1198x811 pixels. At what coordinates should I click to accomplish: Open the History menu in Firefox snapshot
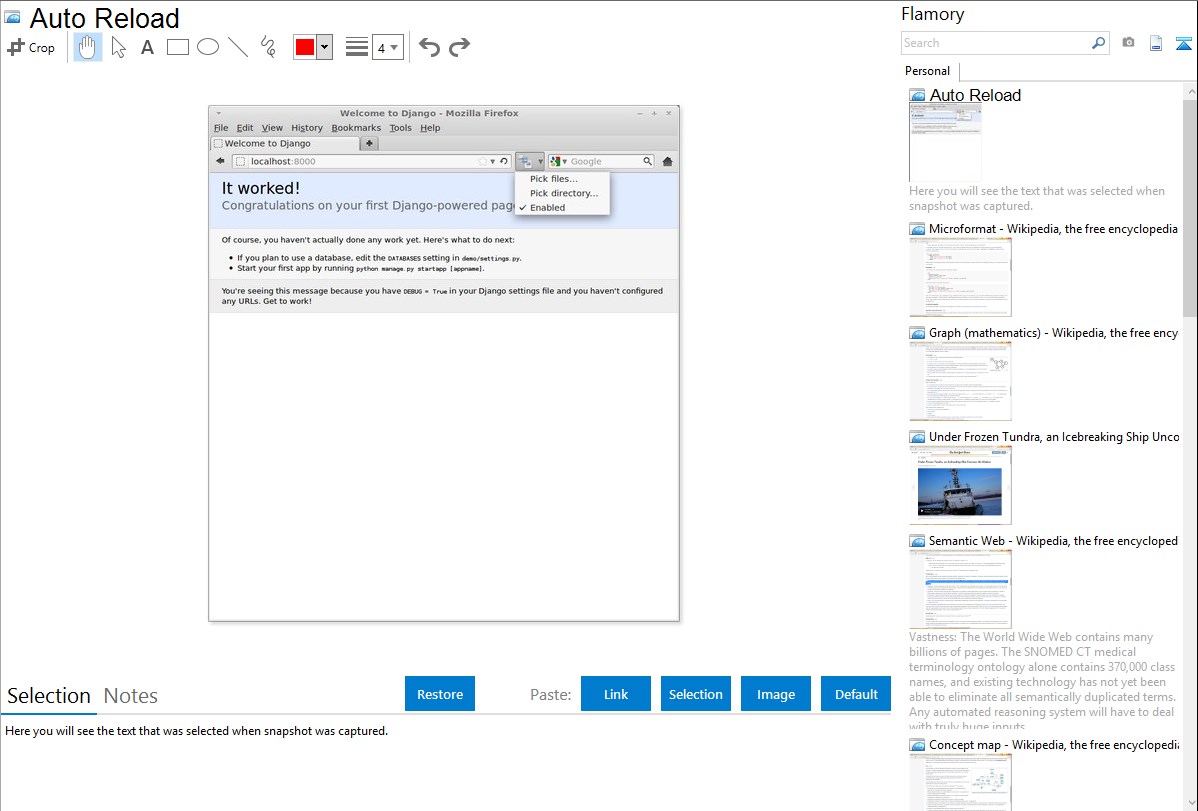click(x=307, y=128)
